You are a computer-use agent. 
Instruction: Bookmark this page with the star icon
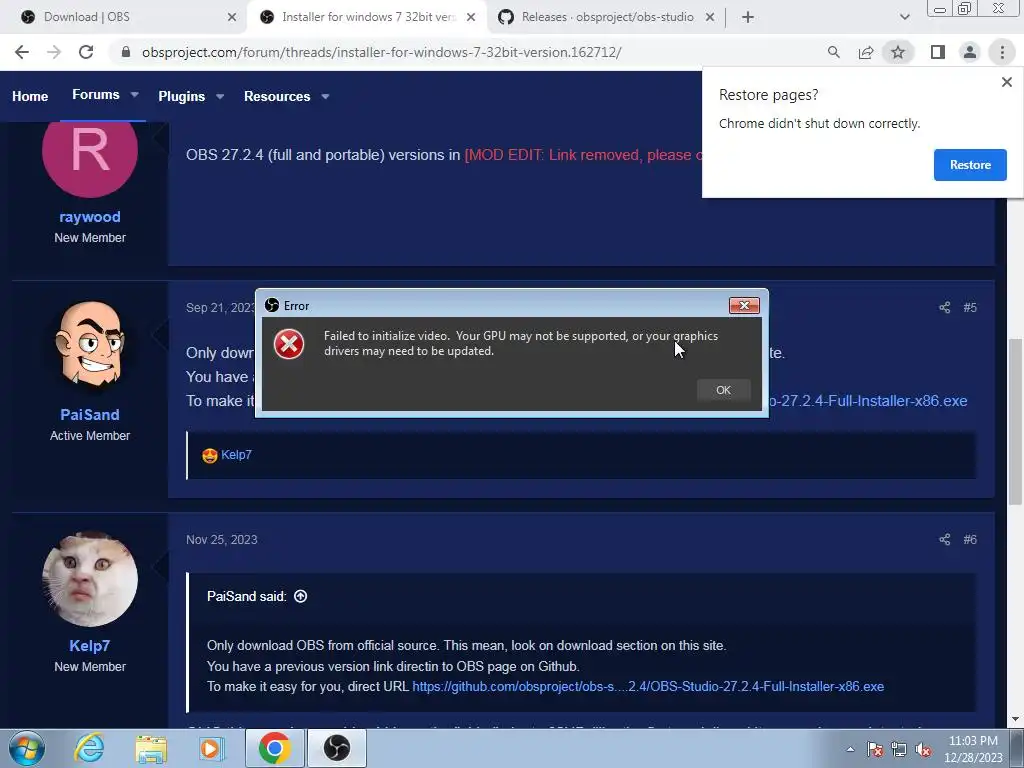point(898,52)
